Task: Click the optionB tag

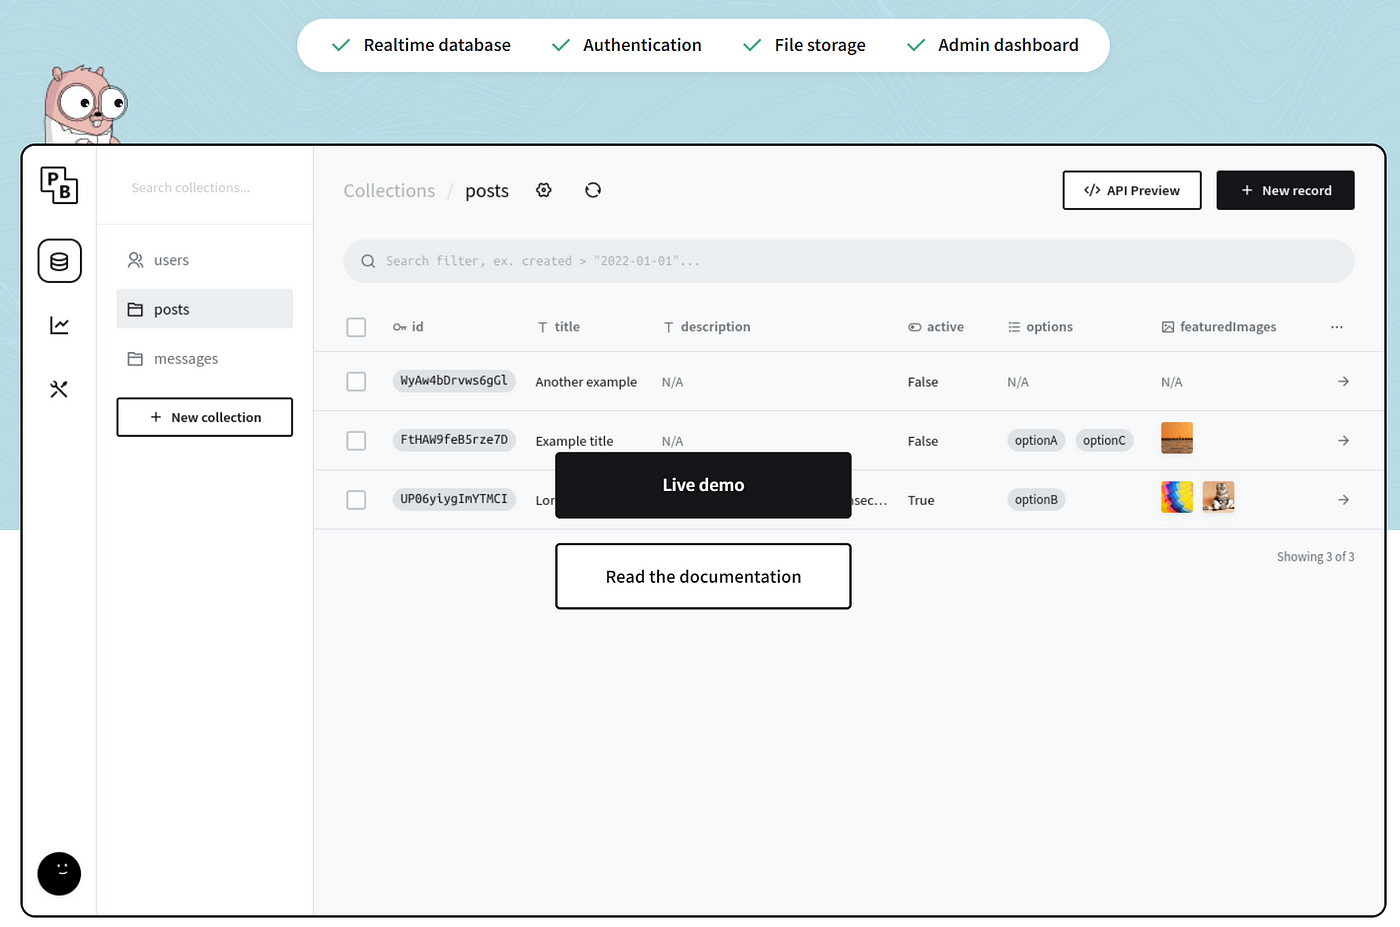Action: [x=1036, y=499]
